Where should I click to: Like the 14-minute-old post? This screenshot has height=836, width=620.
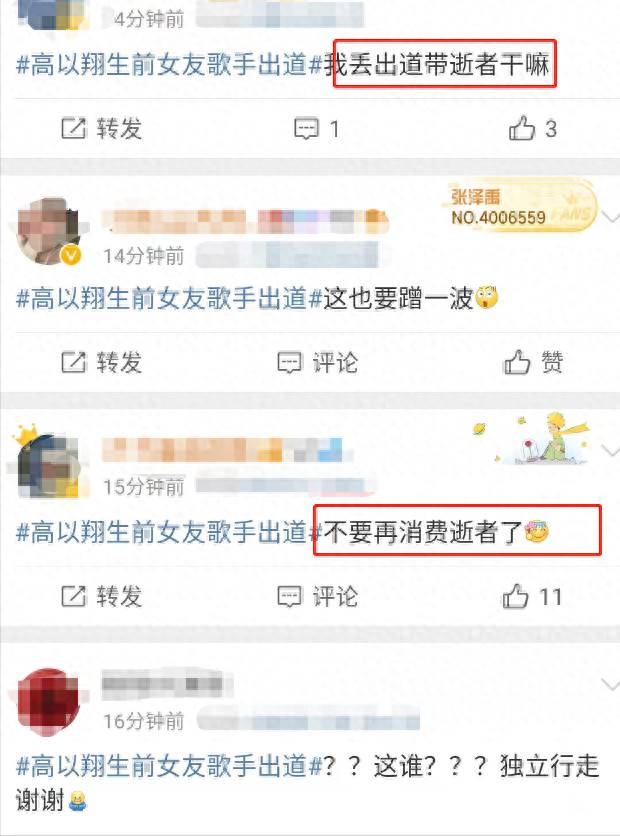(533, 362)
